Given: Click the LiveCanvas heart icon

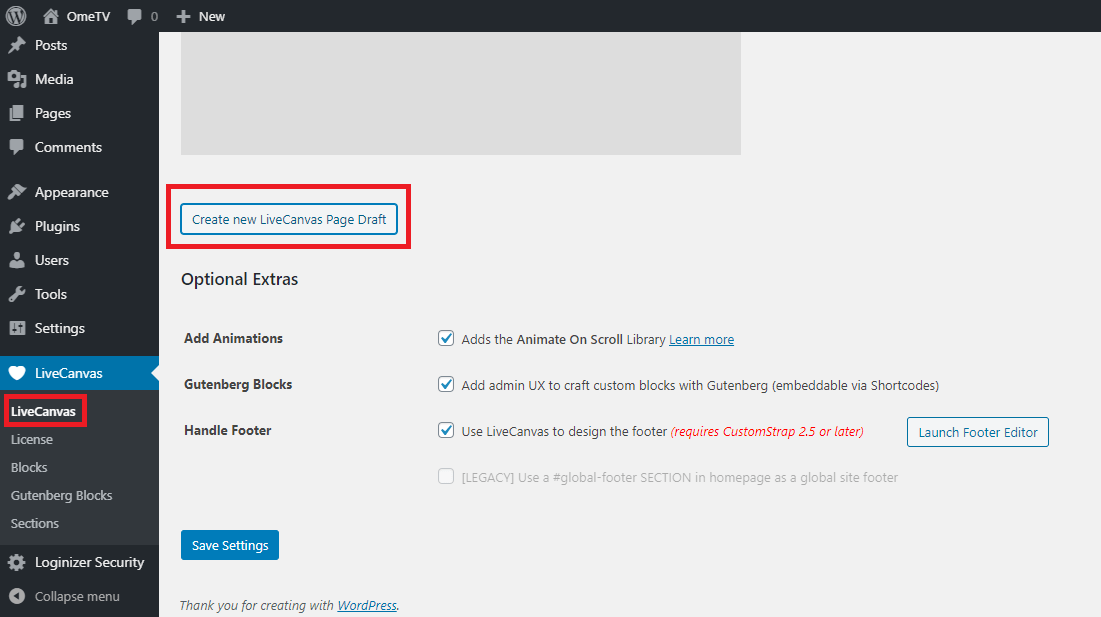Looking at the screenshot, I should (x=17, y=373).
